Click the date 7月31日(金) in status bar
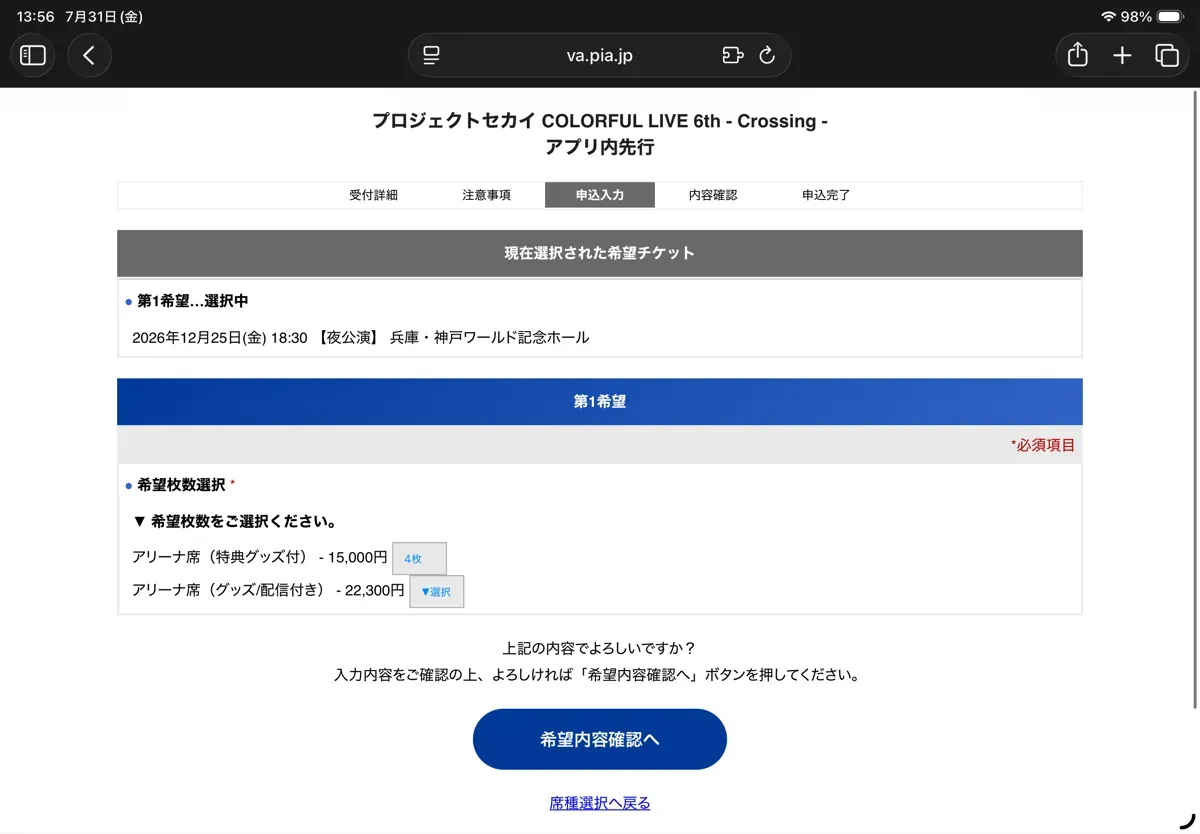 click(104, 17)
